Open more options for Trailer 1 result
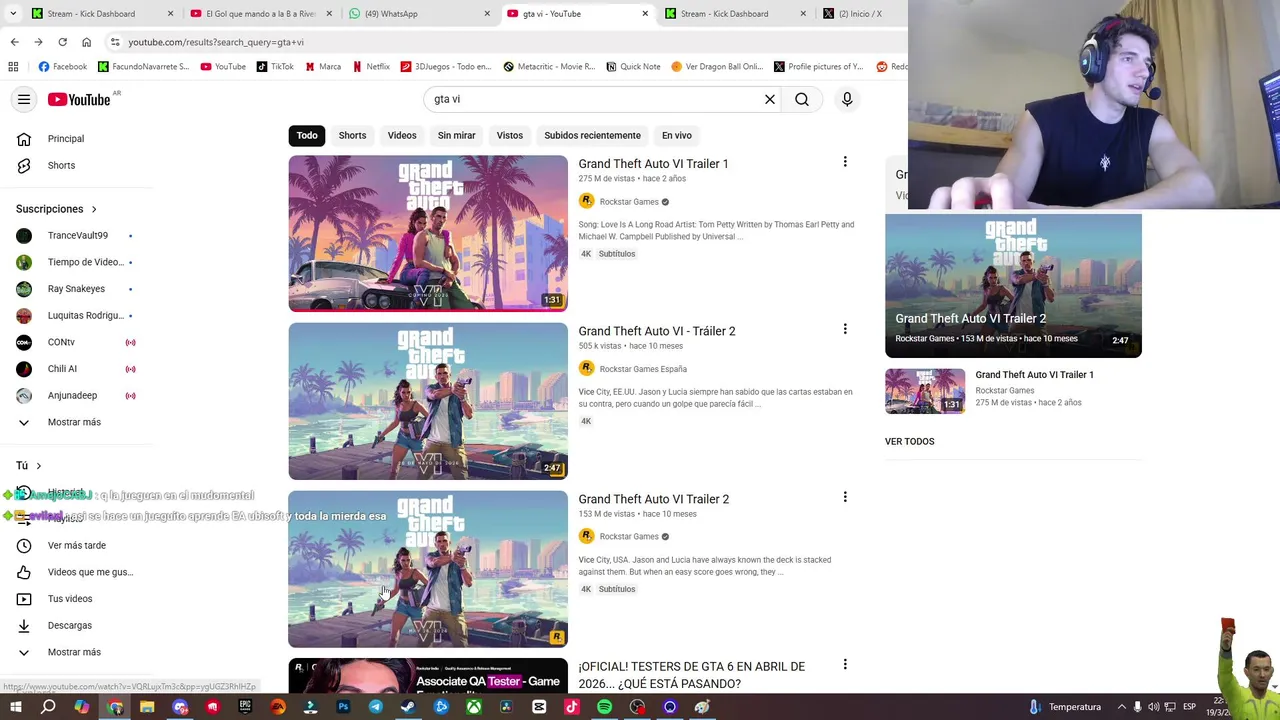 click(845, 162)
